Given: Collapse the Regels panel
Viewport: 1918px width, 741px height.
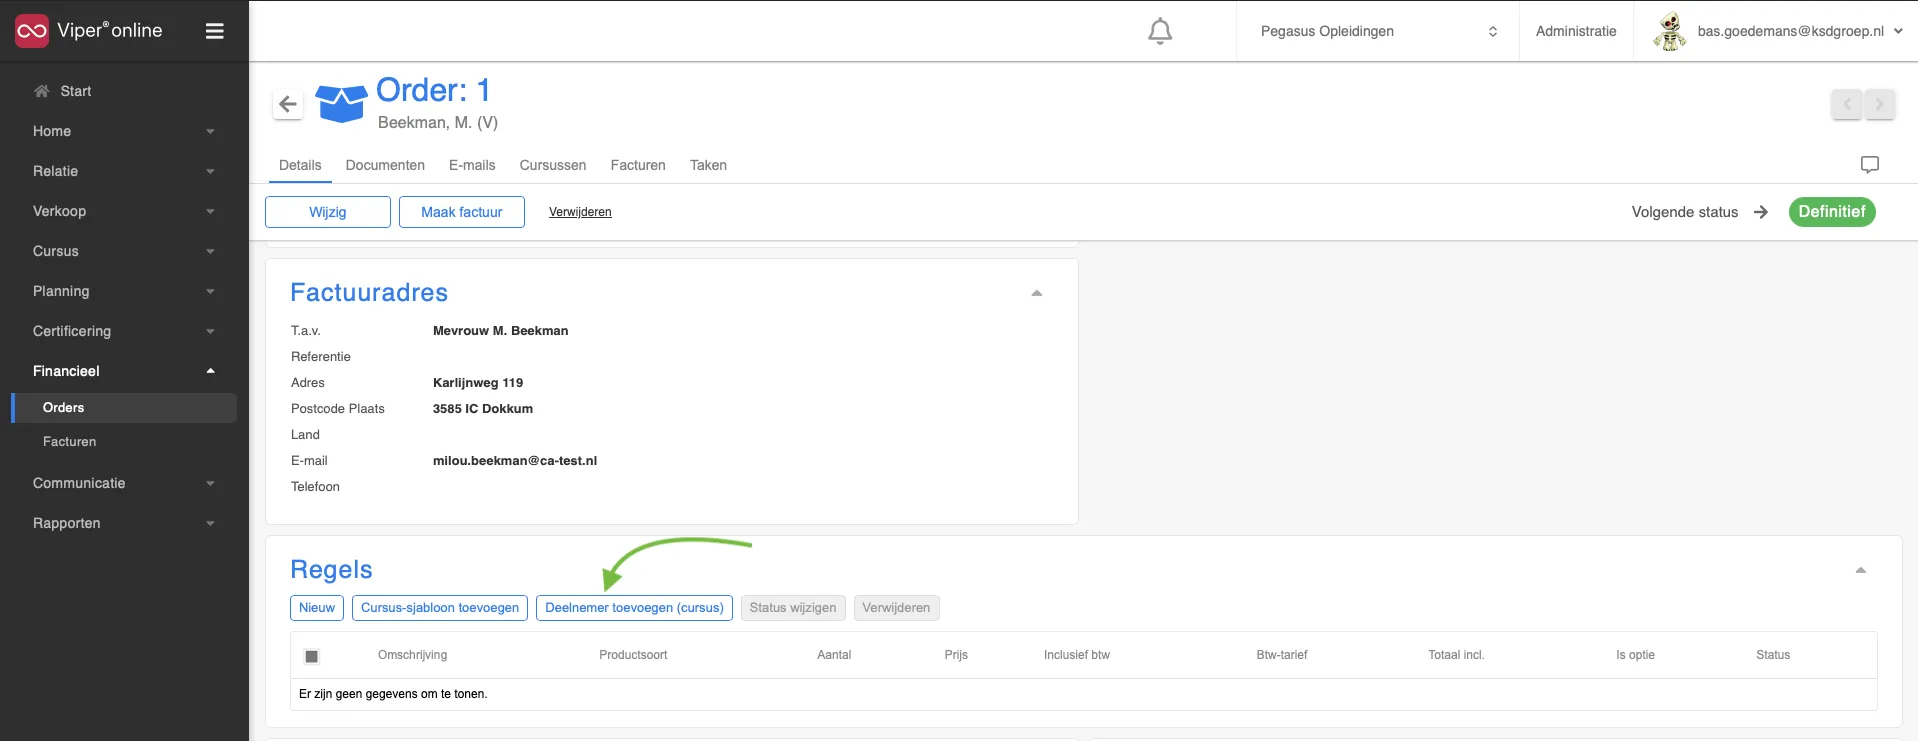Looking at the screenshot, I should click(x=1861, y=570).
